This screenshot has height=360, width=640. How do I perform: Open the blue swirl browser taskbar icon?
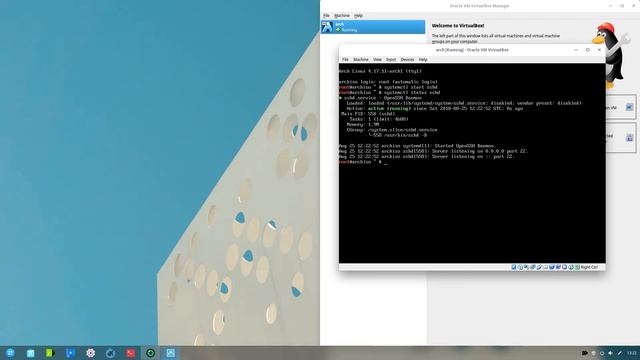(110, 353)
